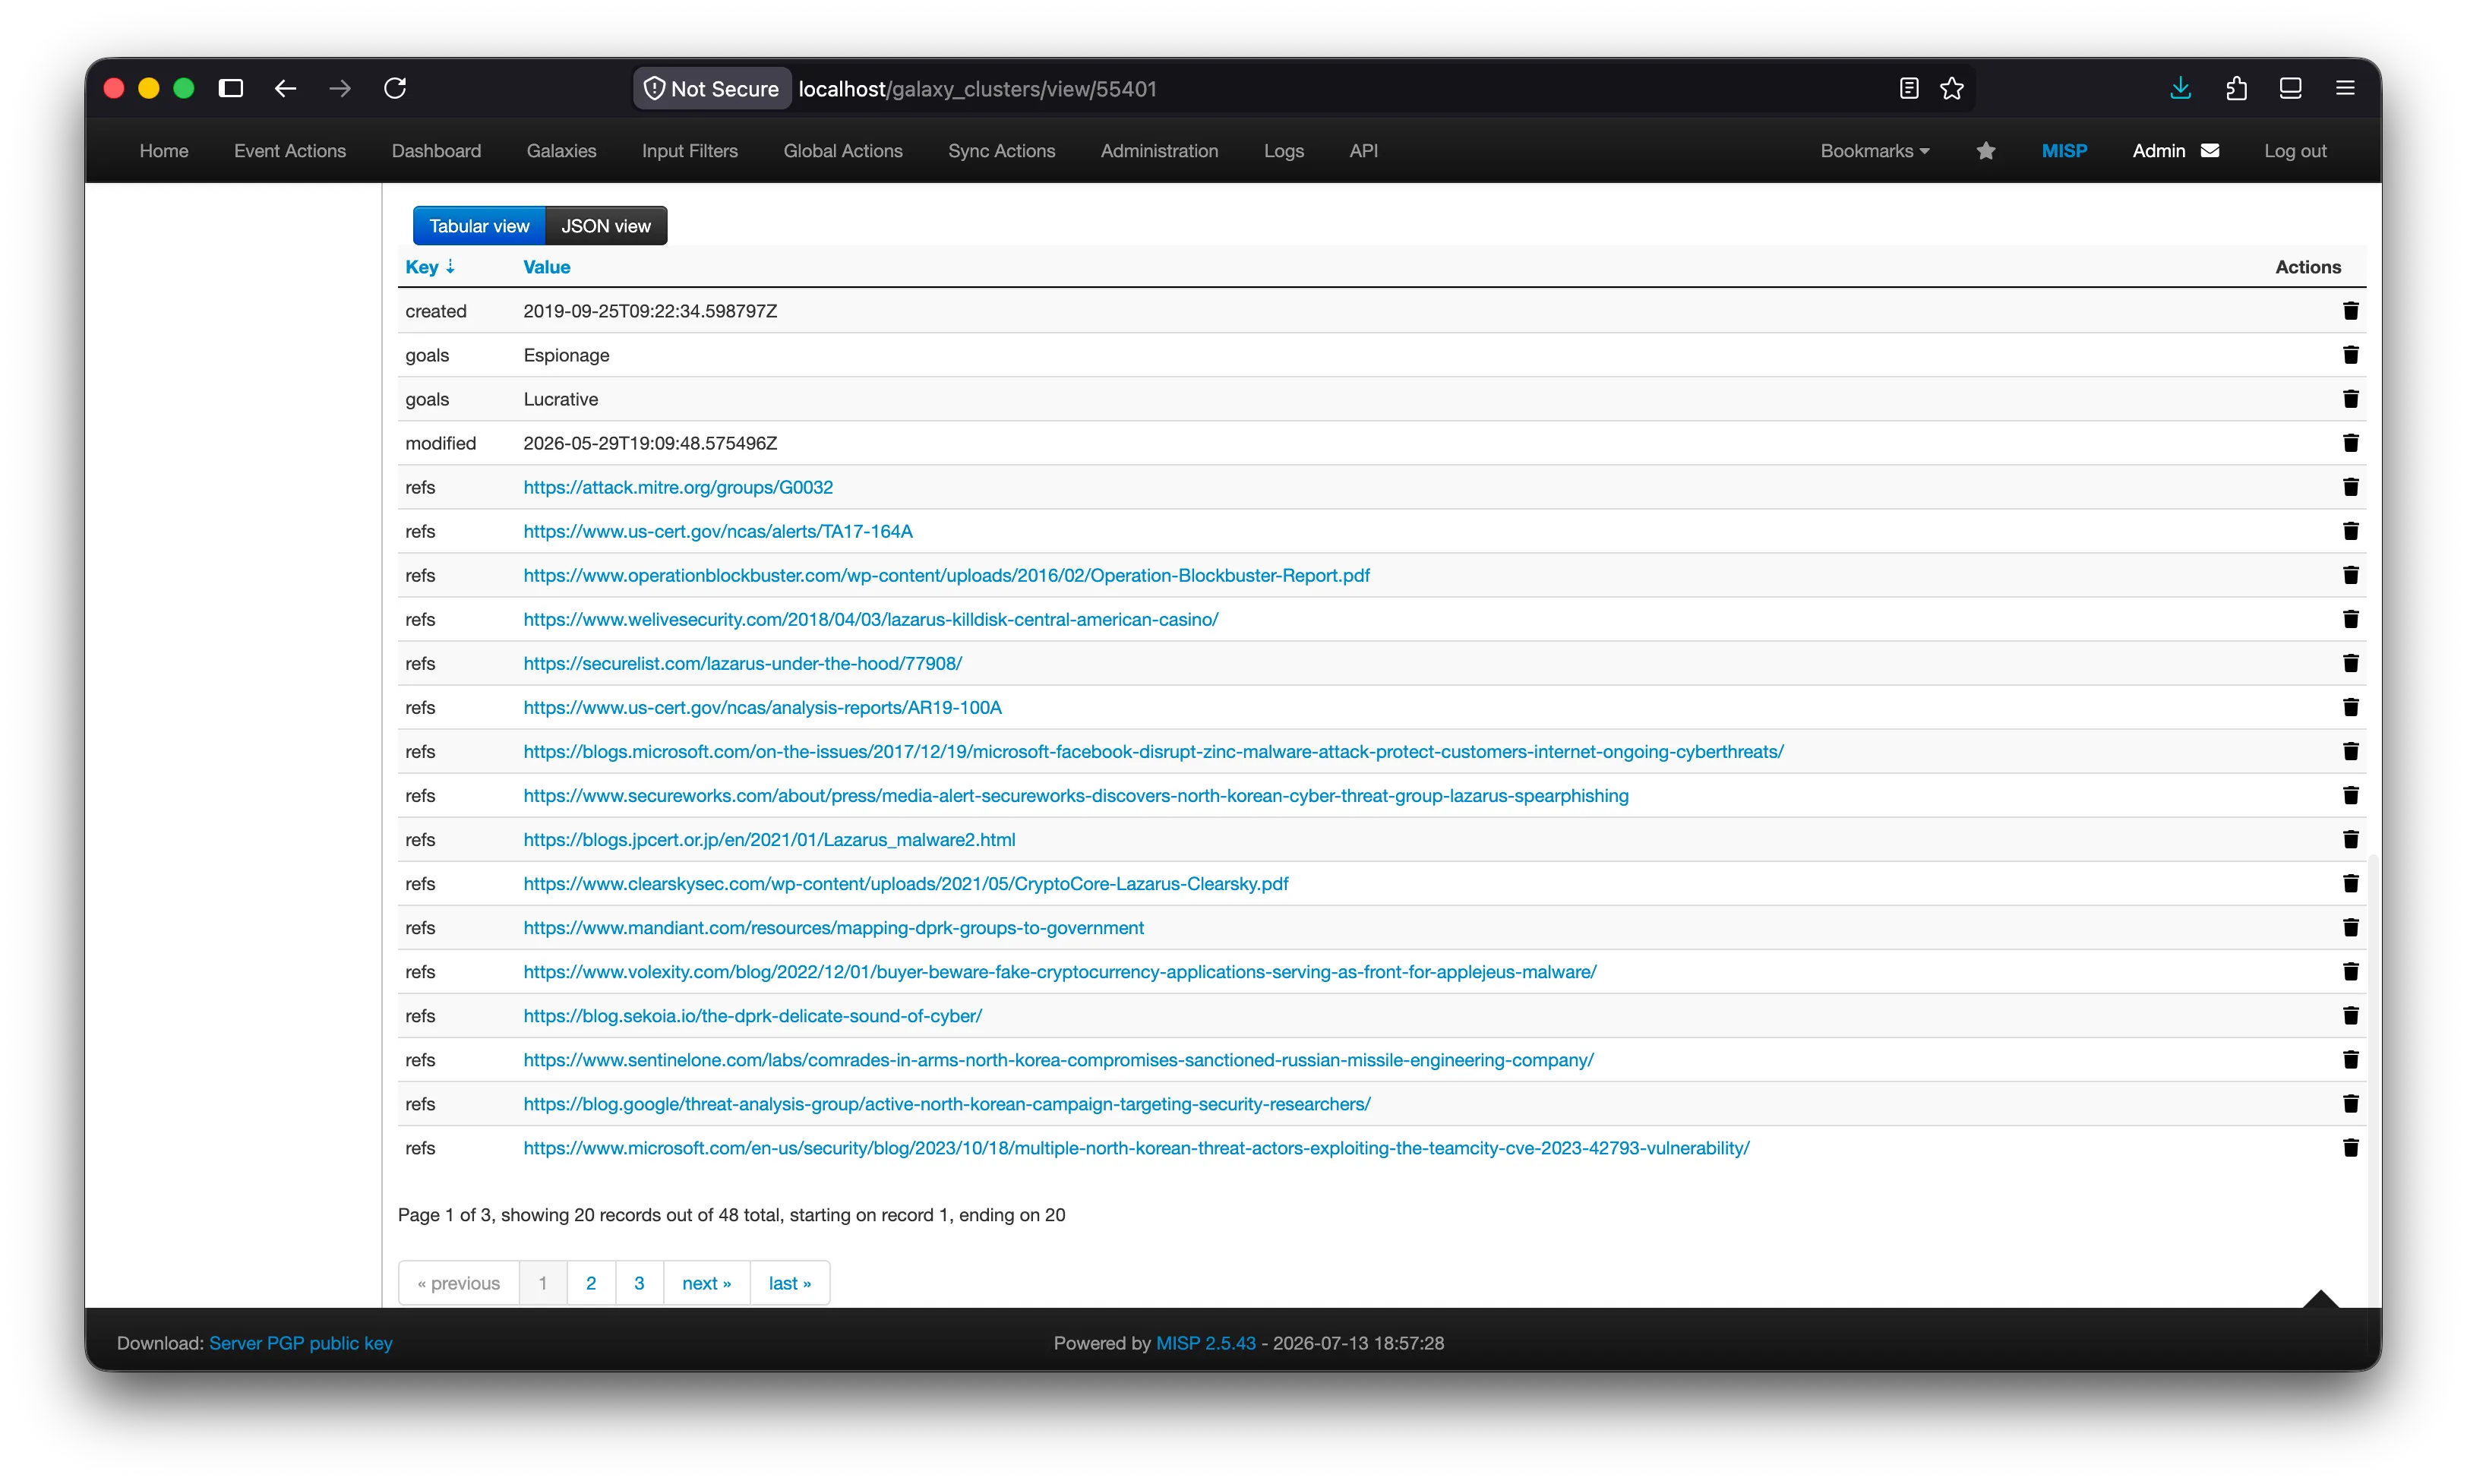Delete the securelist lazarus-under-the-hood ref row

(2350, 663)
